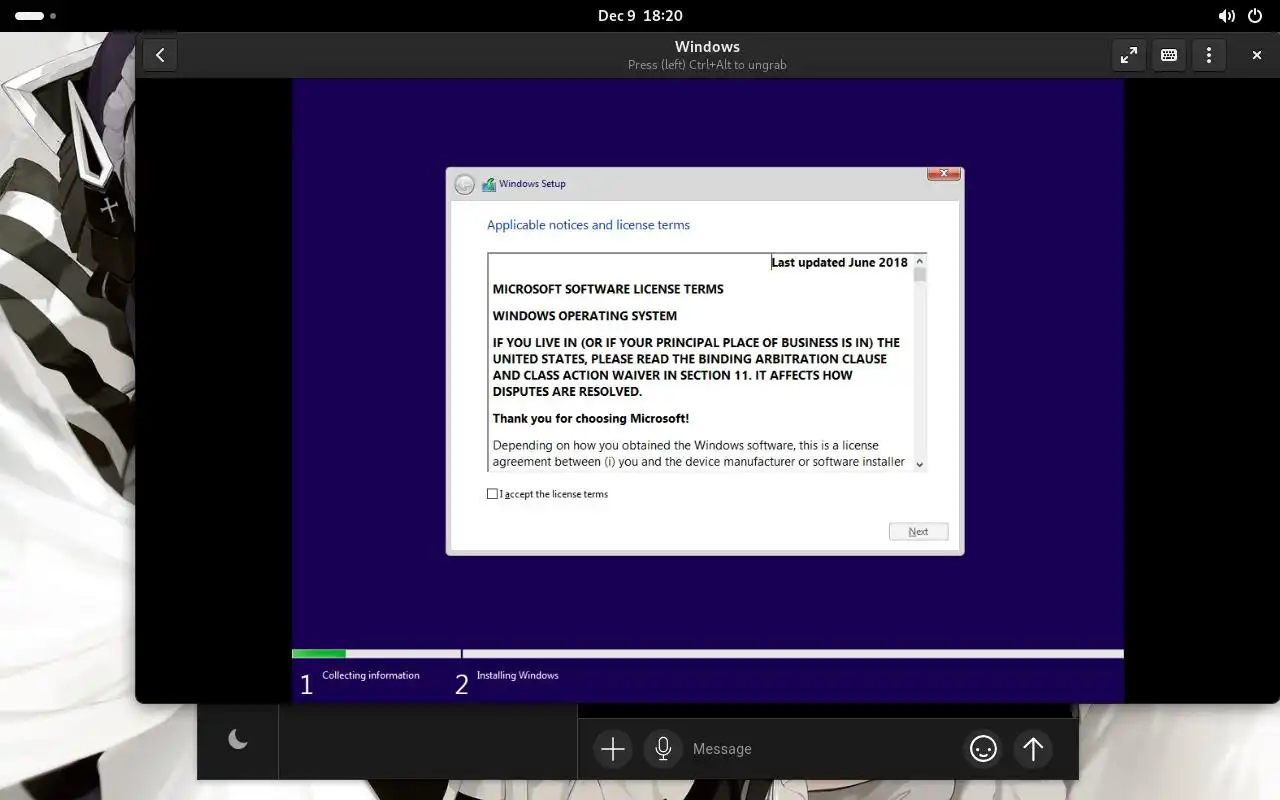Click the green setup progress bar
Viewport: 1280px width, 800px height.
point(319,654)
